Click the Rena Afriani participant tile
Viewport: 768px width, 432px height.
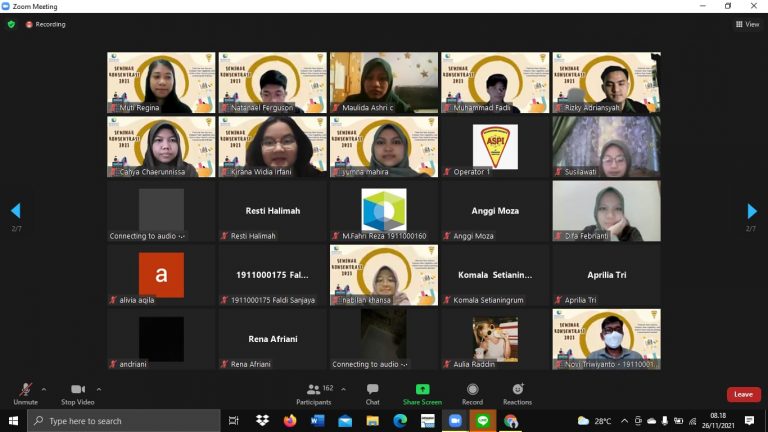tap(272, 339)
